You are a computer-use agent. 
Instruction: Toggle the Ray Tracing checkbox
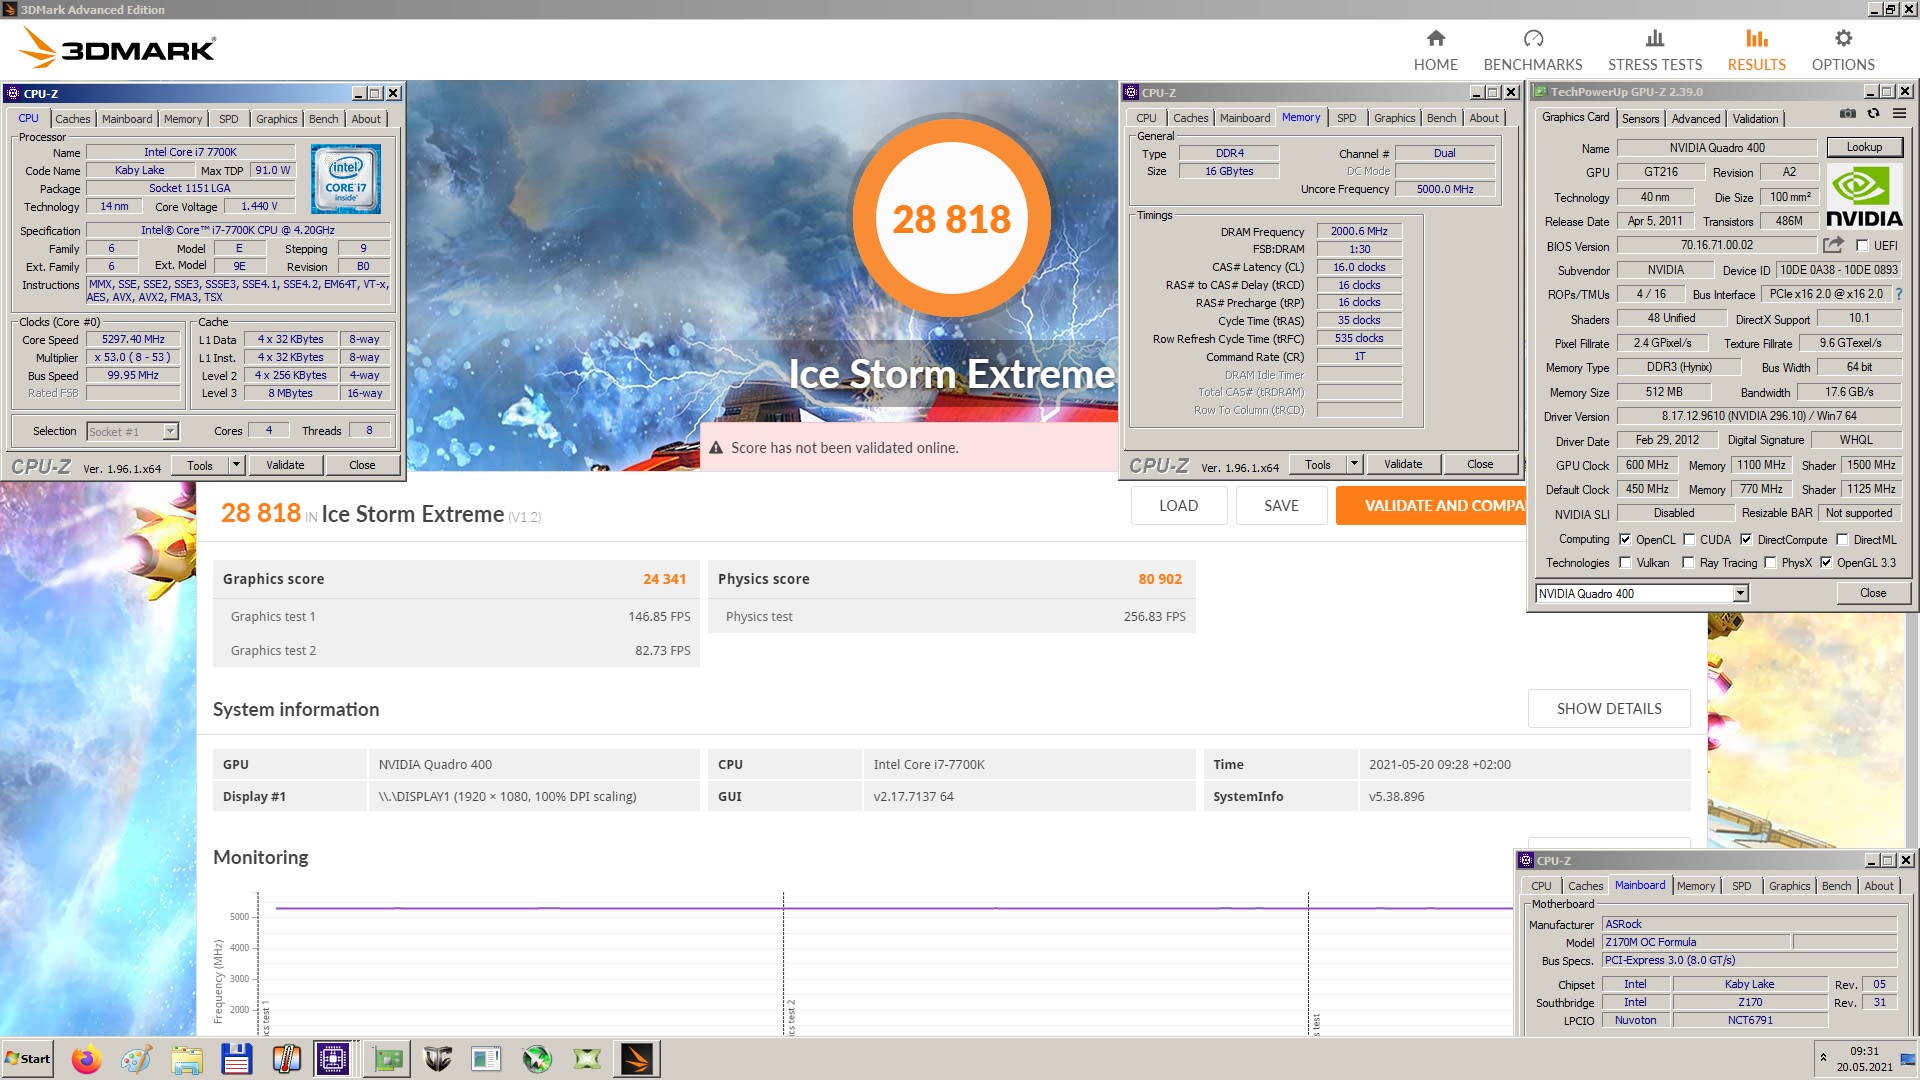[1689, 563]
